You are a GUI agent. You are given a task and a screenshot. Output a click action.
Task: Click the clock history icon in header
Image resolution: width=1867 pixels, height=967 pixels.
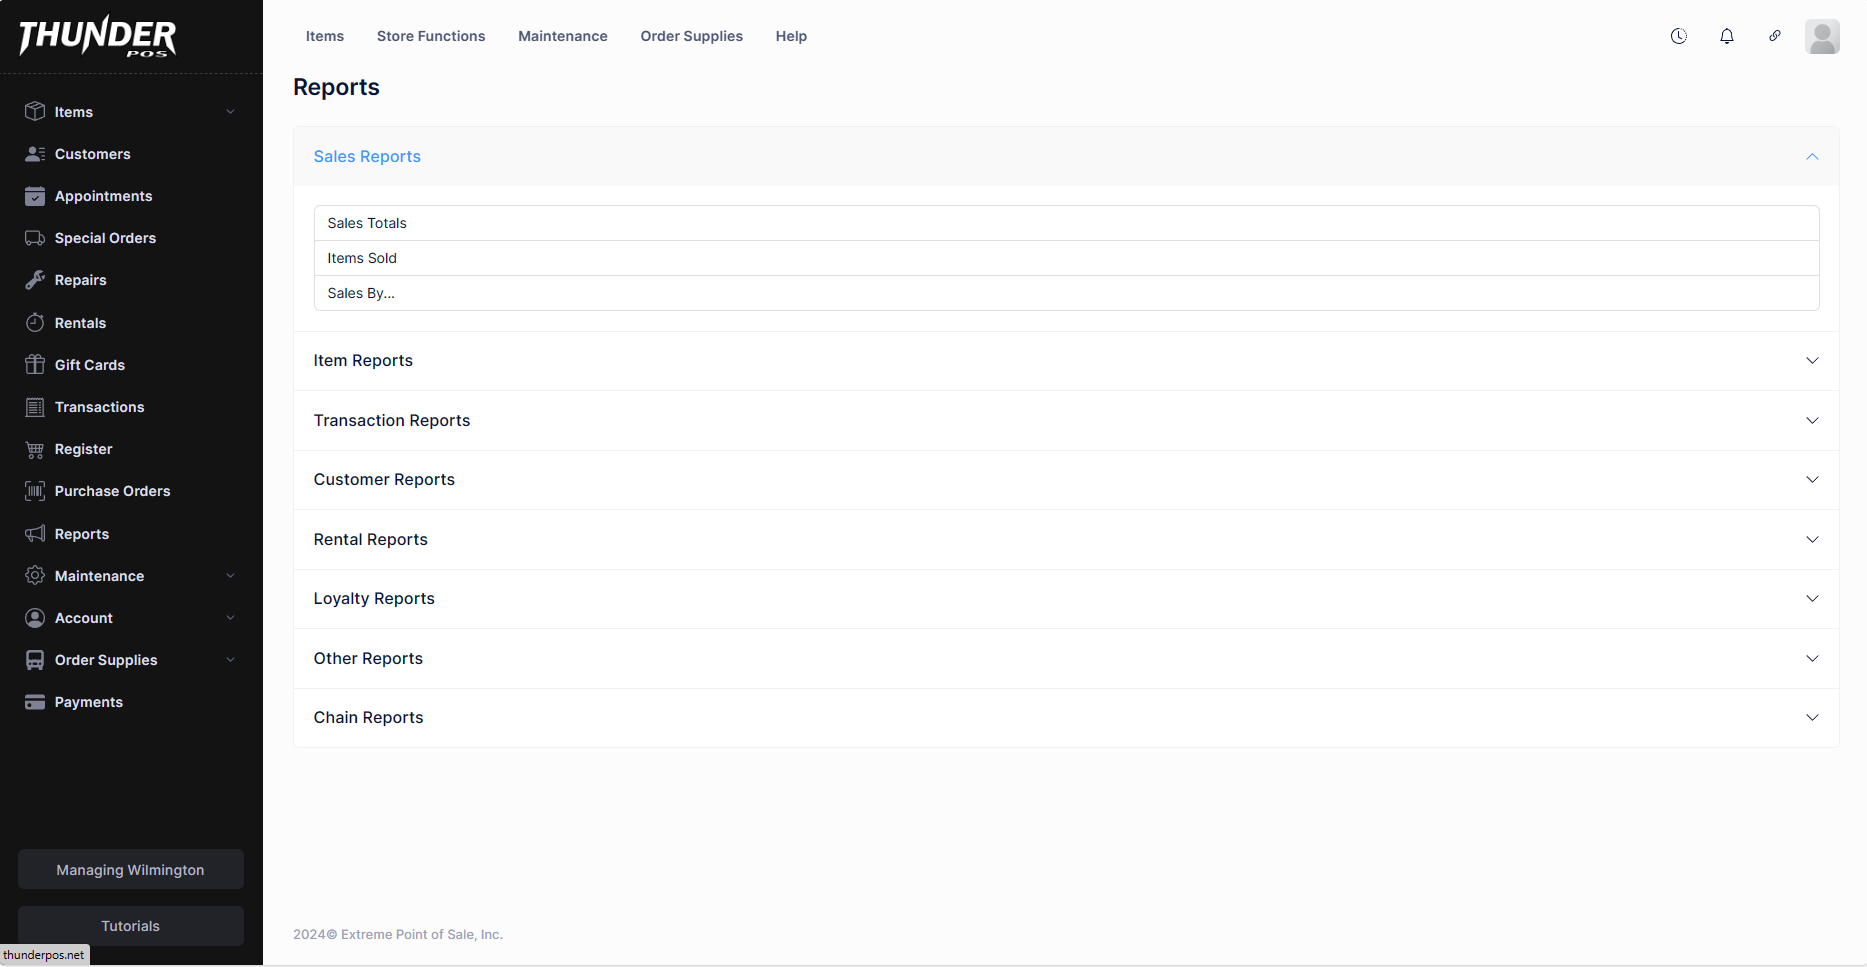click(1678, 36)
